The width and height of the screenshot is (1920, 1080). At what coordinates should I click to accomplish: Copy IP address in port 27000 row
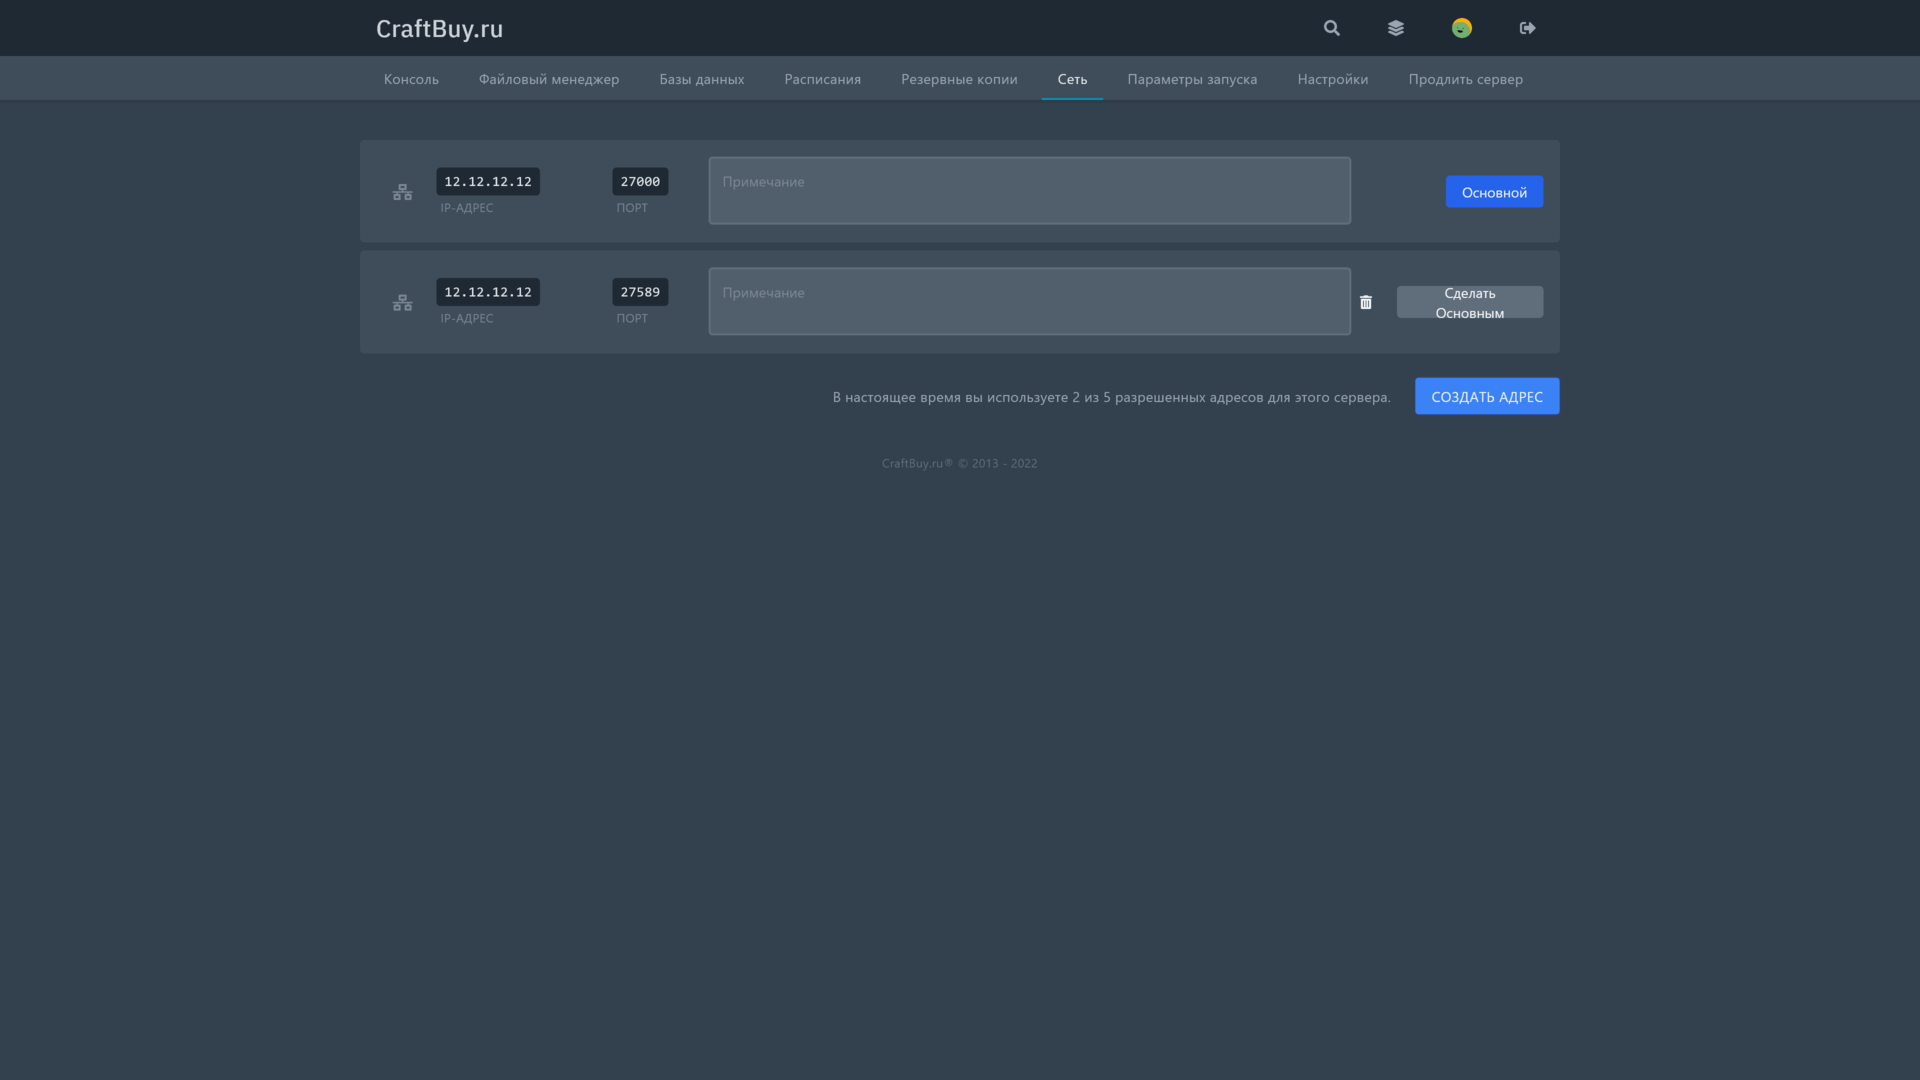(x=488, y=181)
